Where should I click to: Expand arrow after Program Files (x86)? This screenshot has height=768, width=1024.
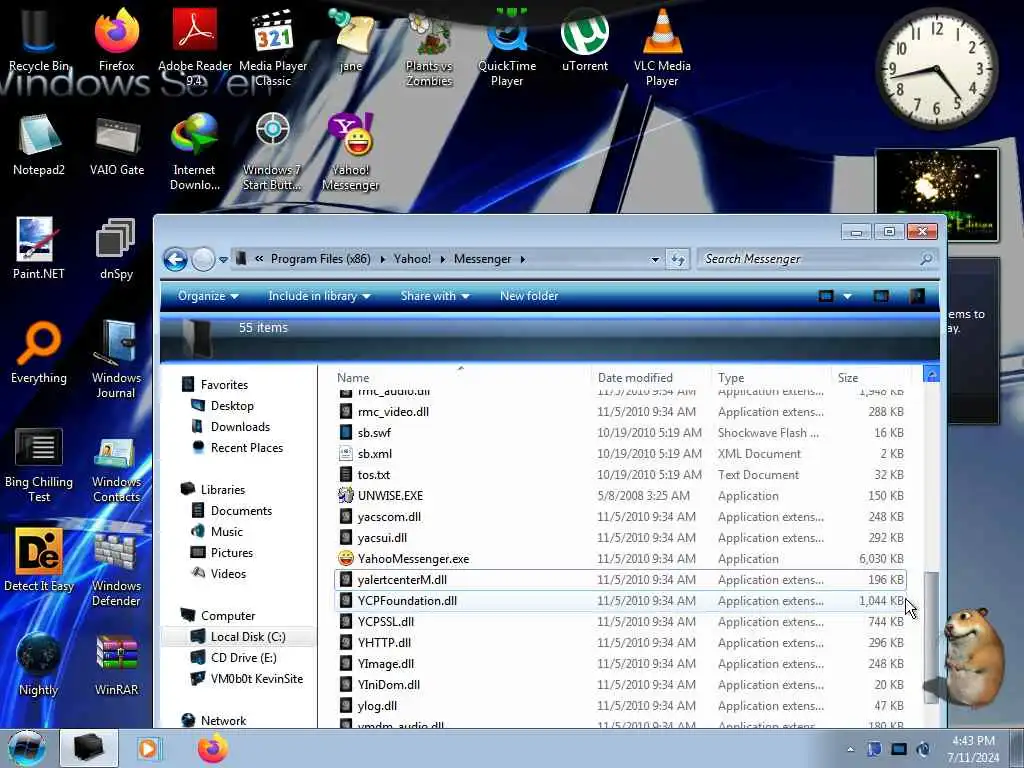point(382,259)
